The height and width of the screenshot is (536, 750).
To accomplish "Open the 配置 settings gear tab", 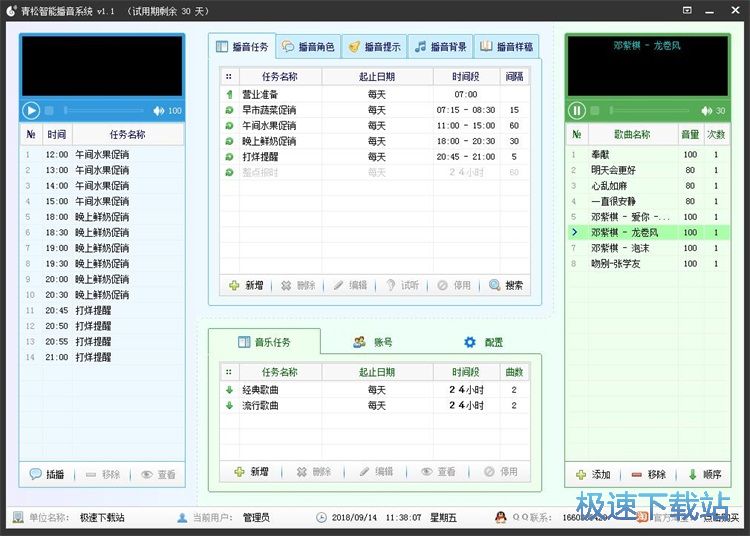I will 483,342.
